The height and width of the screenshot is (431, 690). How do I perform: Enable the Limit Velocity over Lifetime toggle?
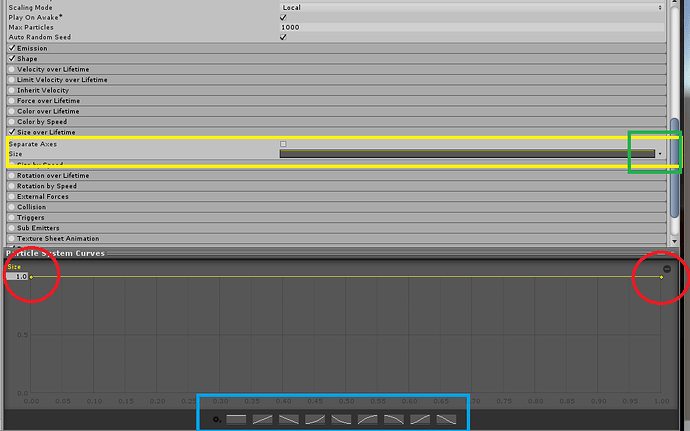pos(12,80)
